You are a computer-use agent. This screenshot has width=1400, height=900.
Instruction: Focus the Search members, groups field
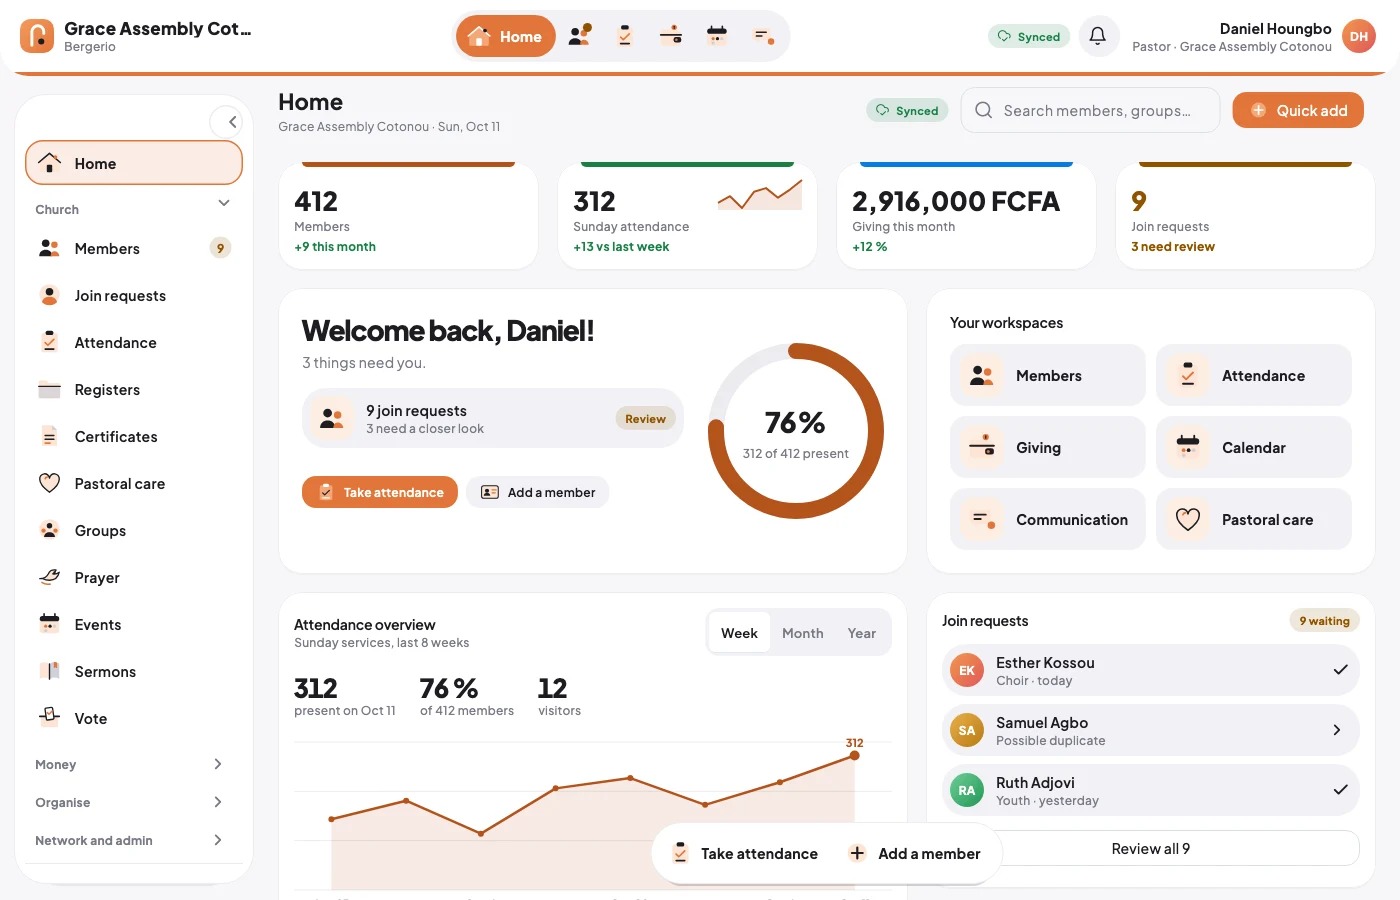point(1091,110)
